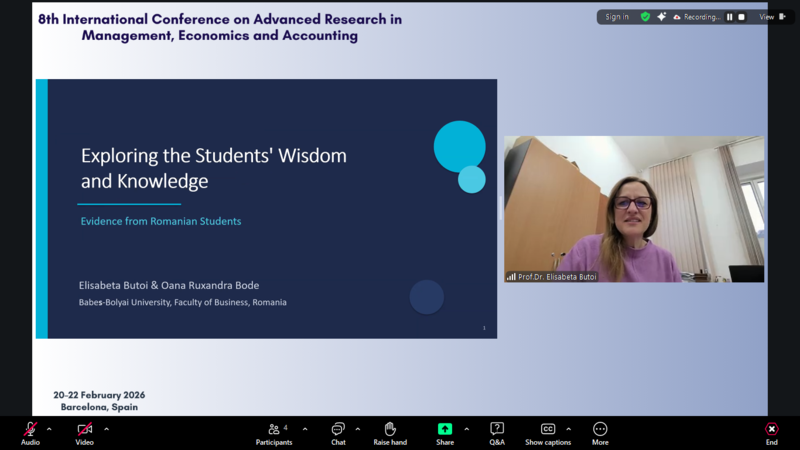Screen dimensions: 800x450
Task: Turn on camera with Video button
Action: point(85,431)
